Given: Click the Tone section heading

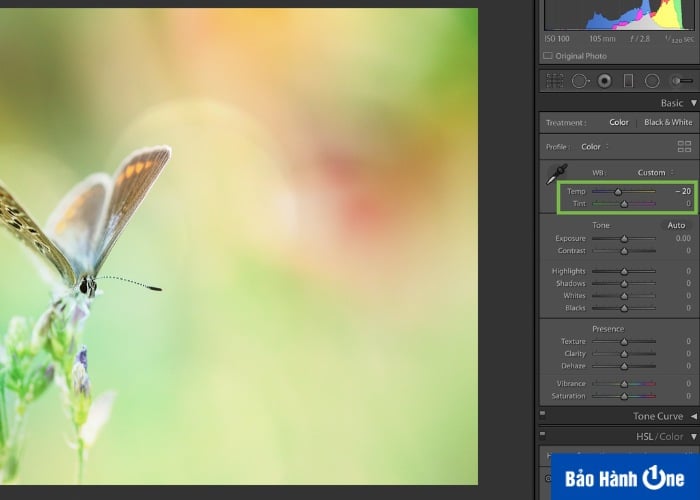Looking at the screenshot, I should tap(601, 225).
